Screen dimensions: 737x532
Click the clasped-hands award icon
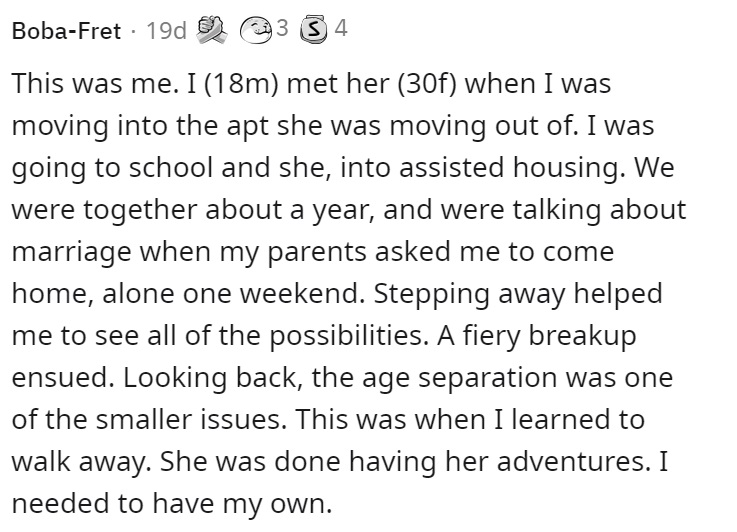211,30
